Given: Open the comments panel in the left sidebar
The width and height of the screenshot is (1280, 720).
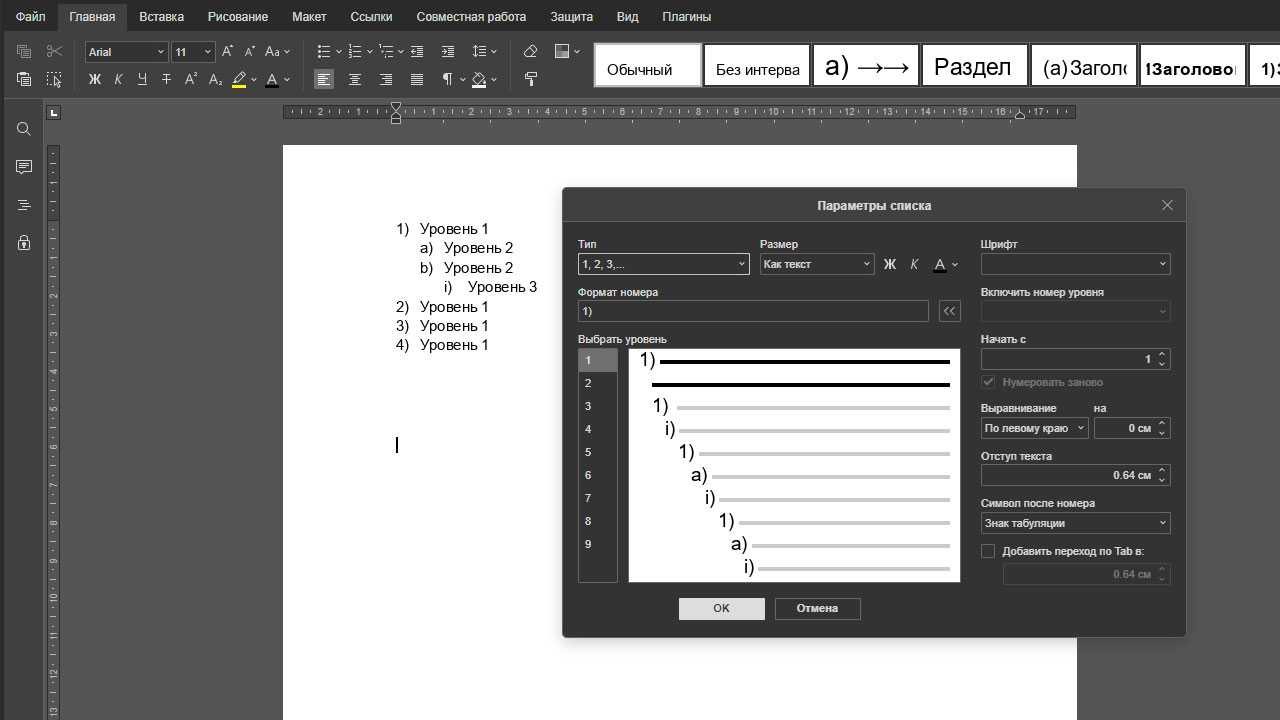Looking at the screenshot, I should pos(24,167).
